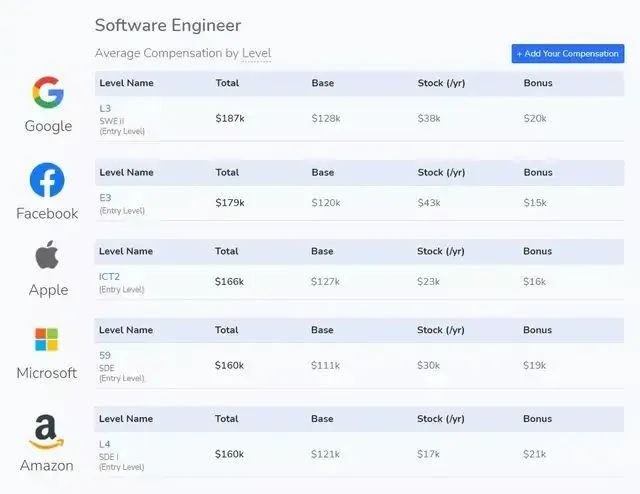Screen dimensions: 640x494
Task: Click the Apple logo icon
Action: (47, 255)
